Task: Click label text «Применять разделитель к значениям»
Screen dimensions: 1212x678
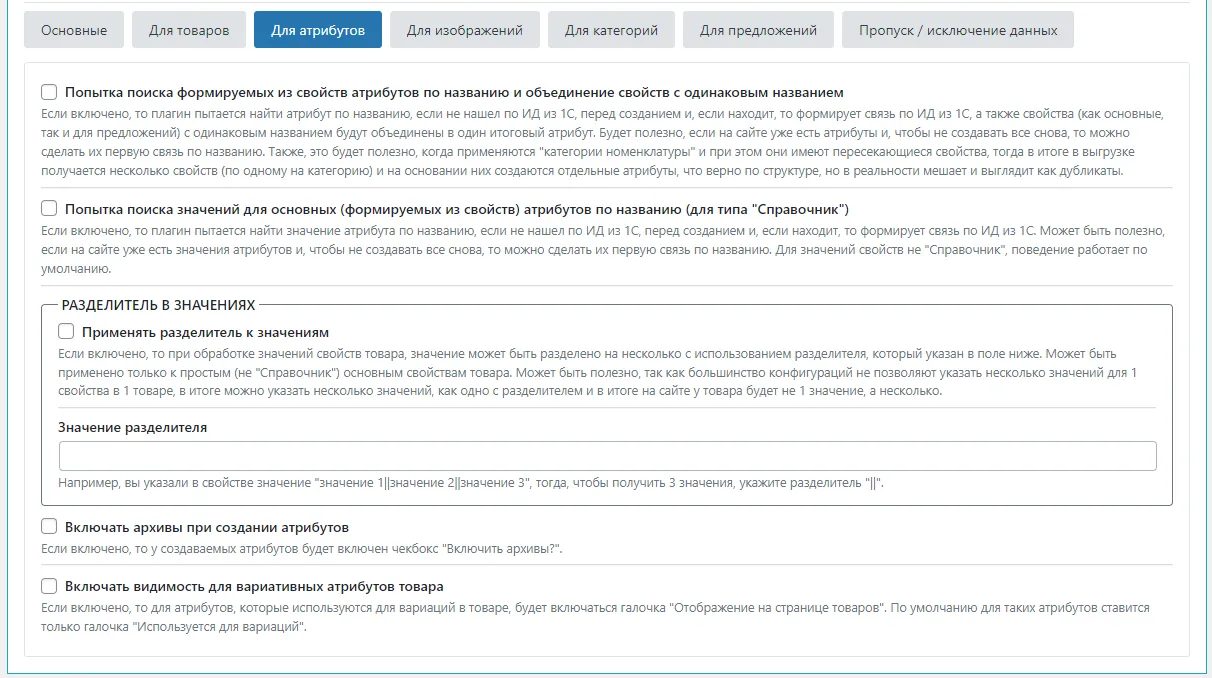Action: click(221, 331)
